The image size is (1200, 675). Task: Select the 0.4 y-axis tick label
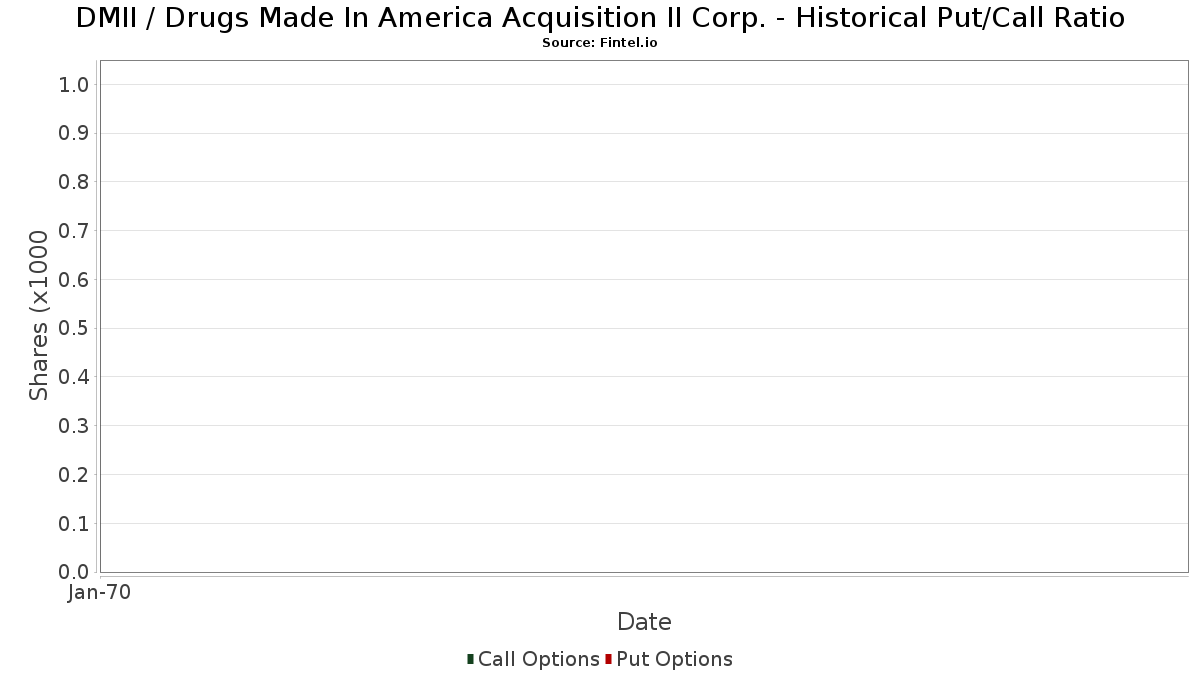(74, 377)
